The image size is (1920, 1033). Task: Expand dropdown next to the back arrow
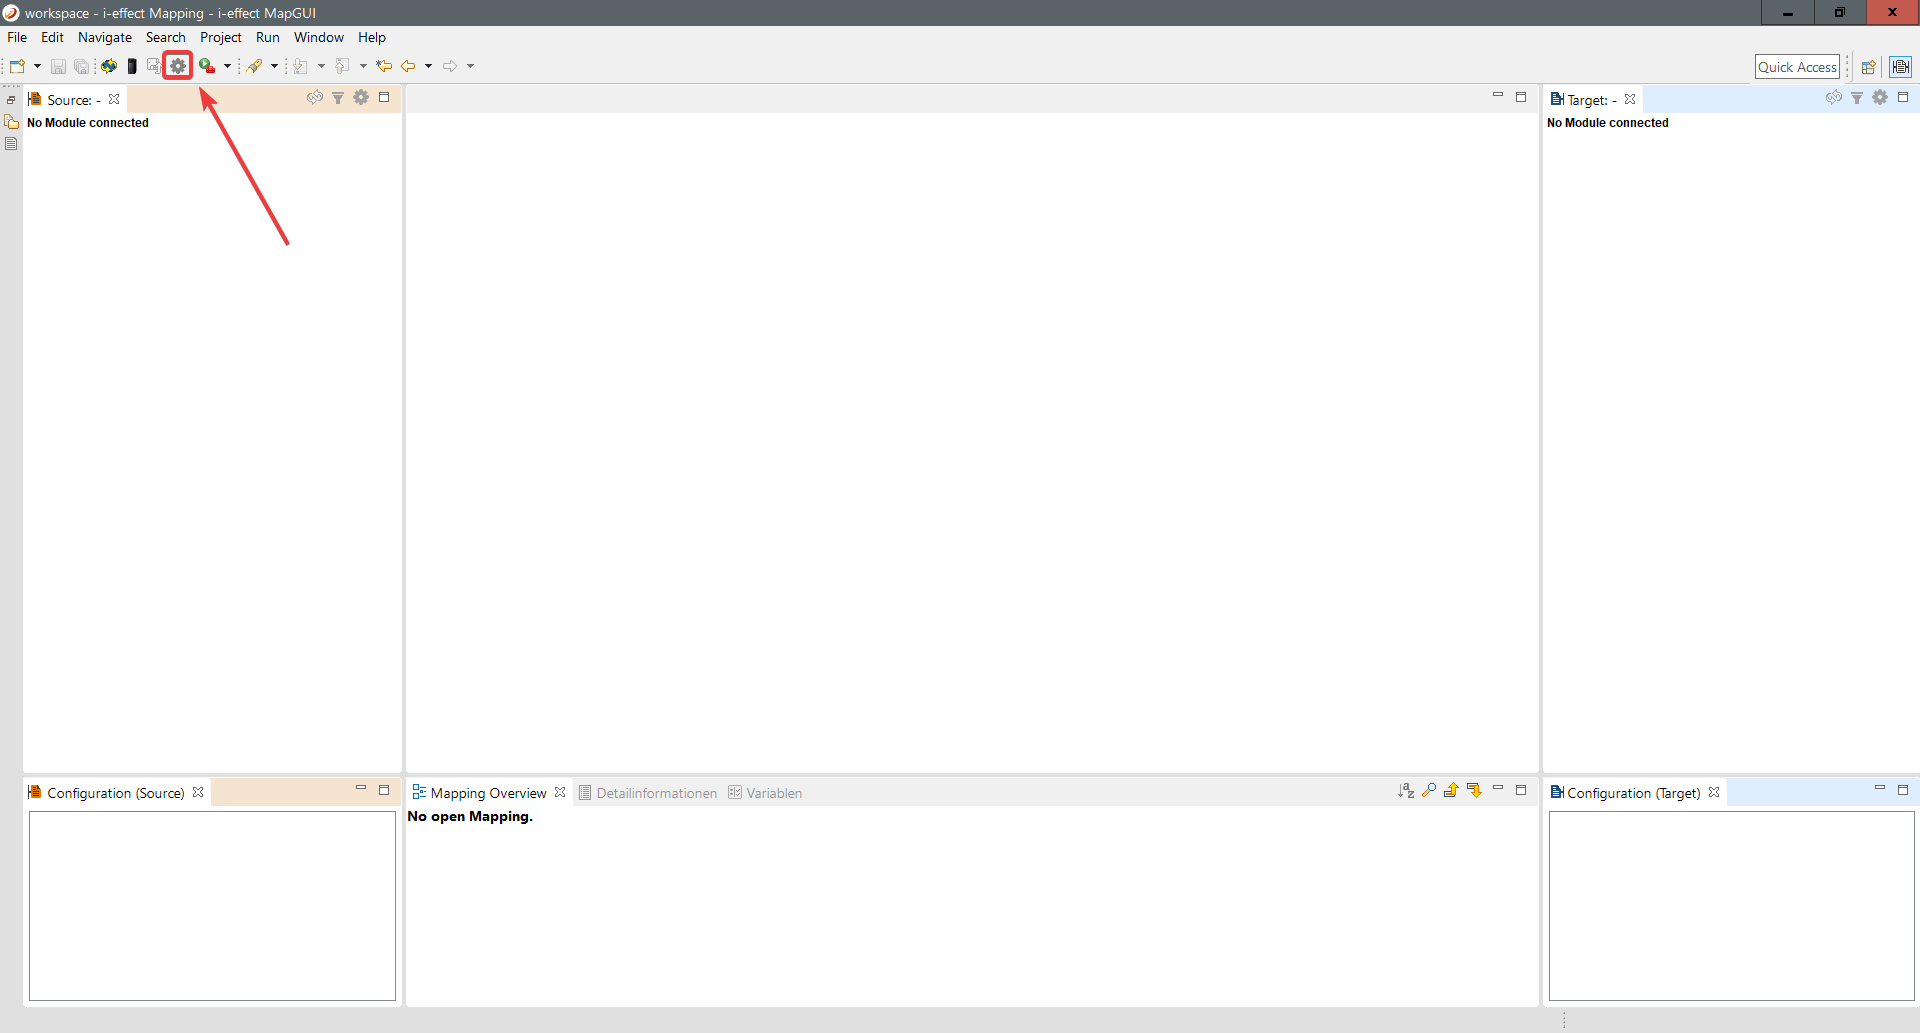tap(429, 66)
